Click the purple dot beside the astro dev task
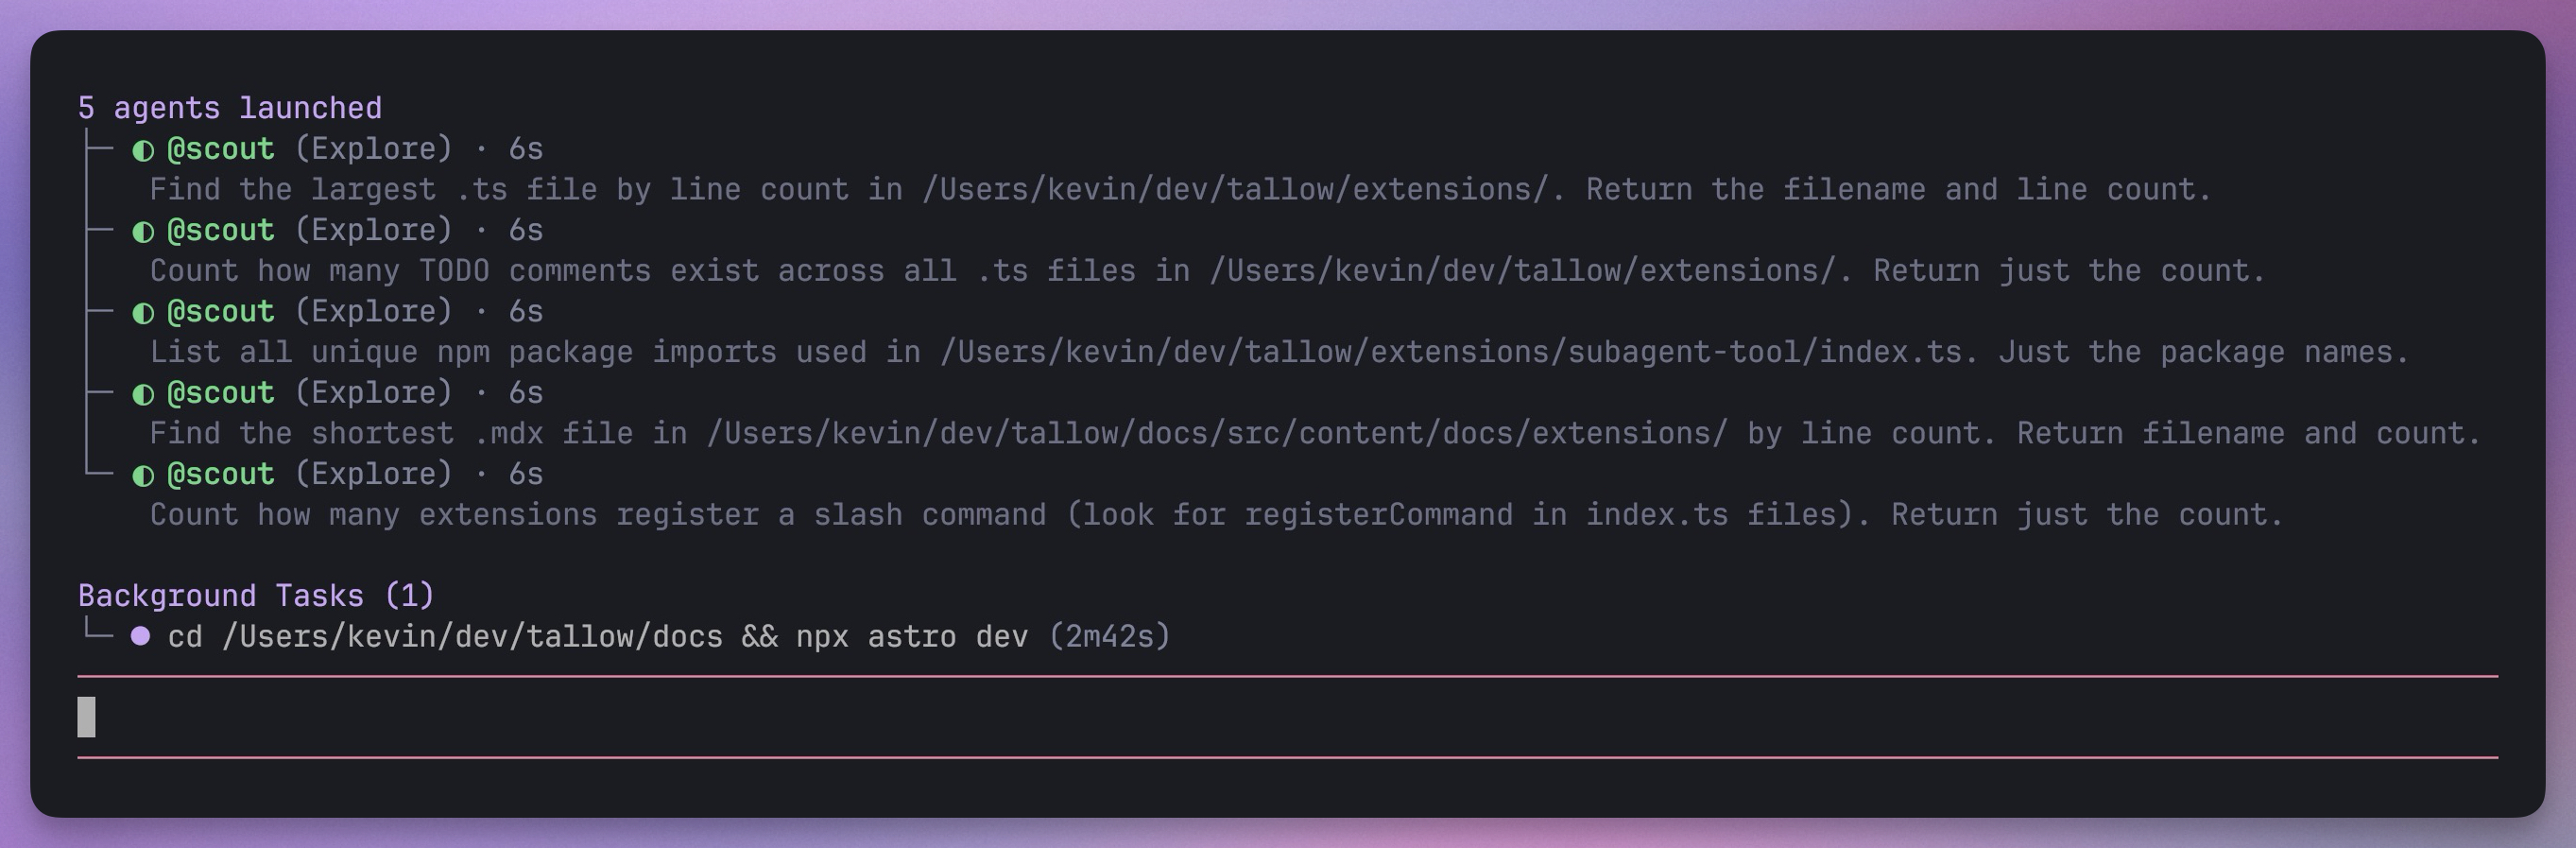This screenshot has height=848, width=2576. pos(141,636)
